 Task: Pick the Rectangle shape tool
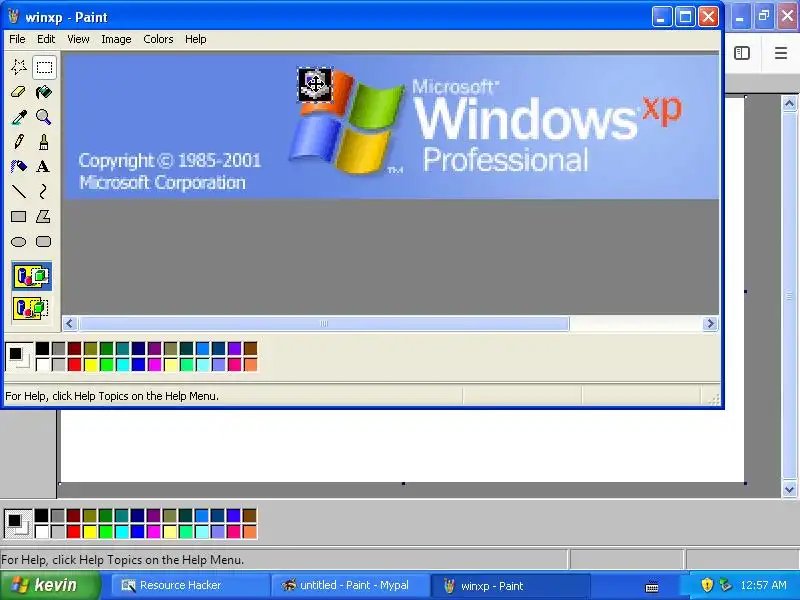click(x=19, y=216)
